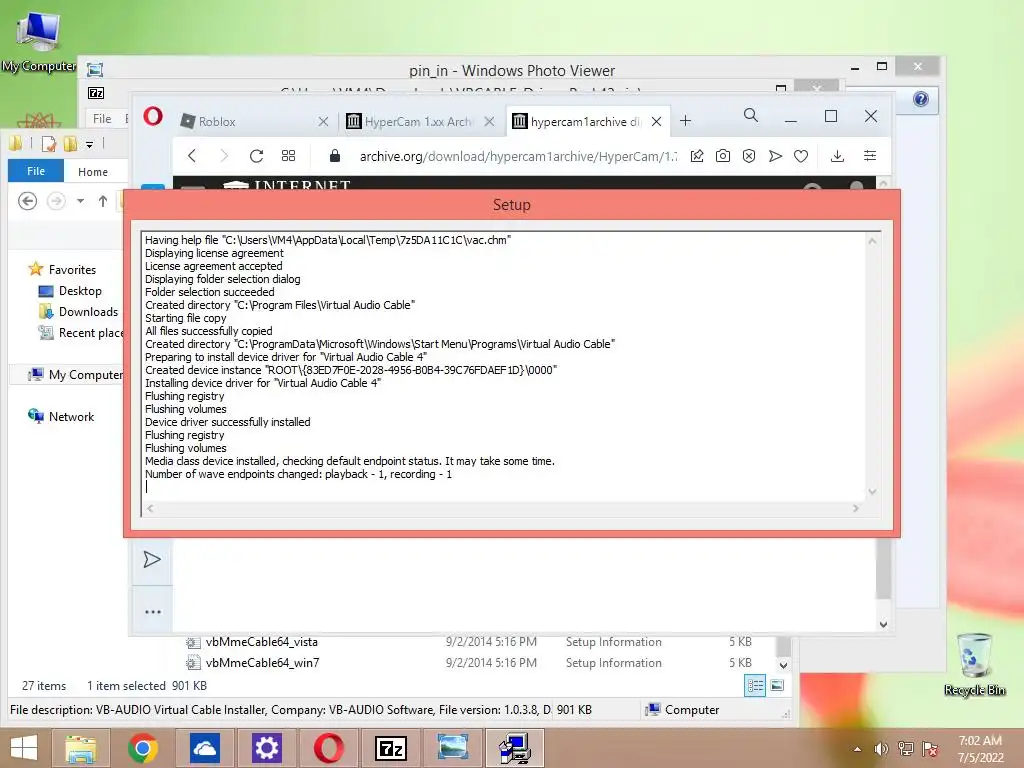Switch to Photo Viewer in taskbar
Screen dimensions: 1024x768
(x=453, y=748)
